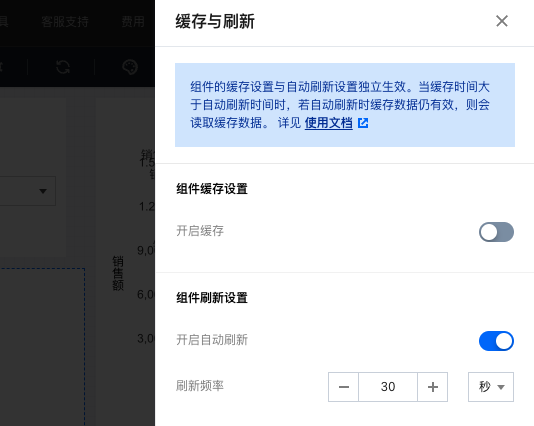Click the 销售额 axis label on chart
The height and width of the screenshot is (426, 534).
pos(118,273)
